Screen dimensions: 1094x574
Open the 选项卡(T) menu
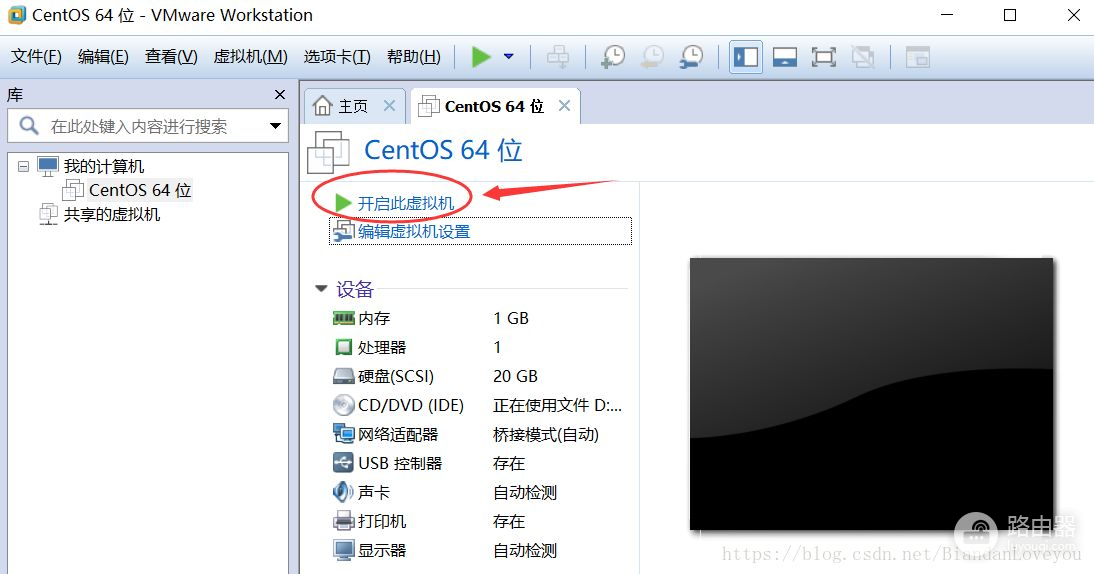coord(337,57)
